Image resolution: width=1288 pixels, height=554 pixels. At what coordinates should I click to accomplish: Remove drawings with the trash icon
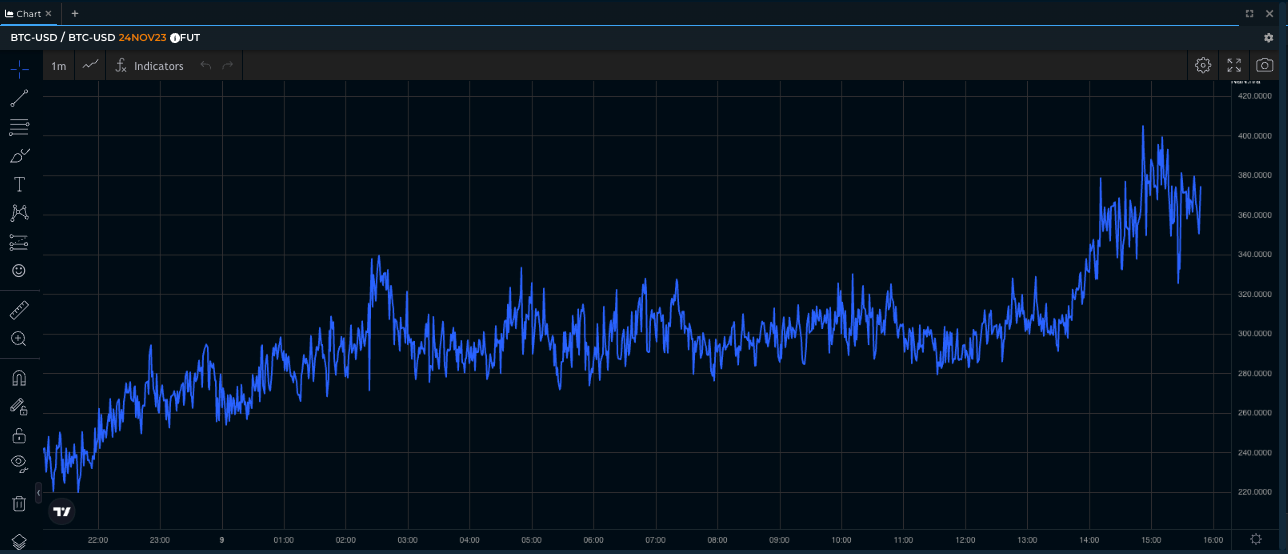(x=19, y=503)
